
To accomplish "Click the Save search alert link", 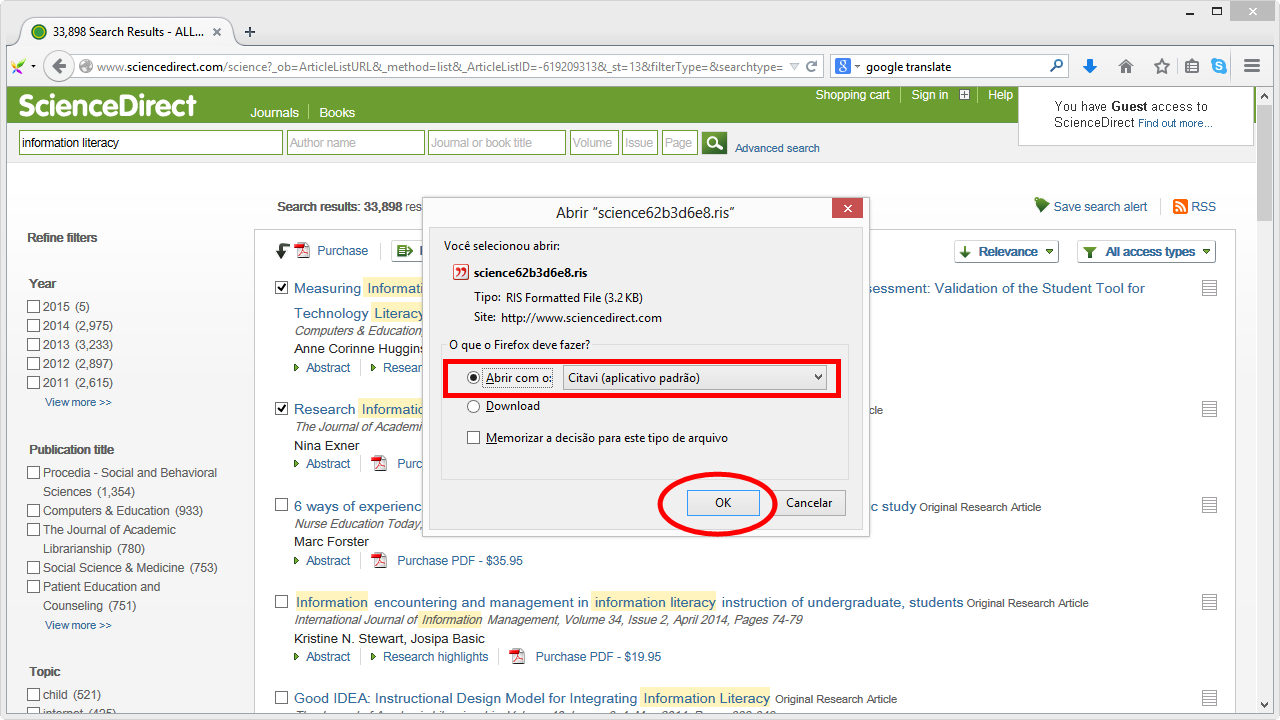I will pos(1100,207).
